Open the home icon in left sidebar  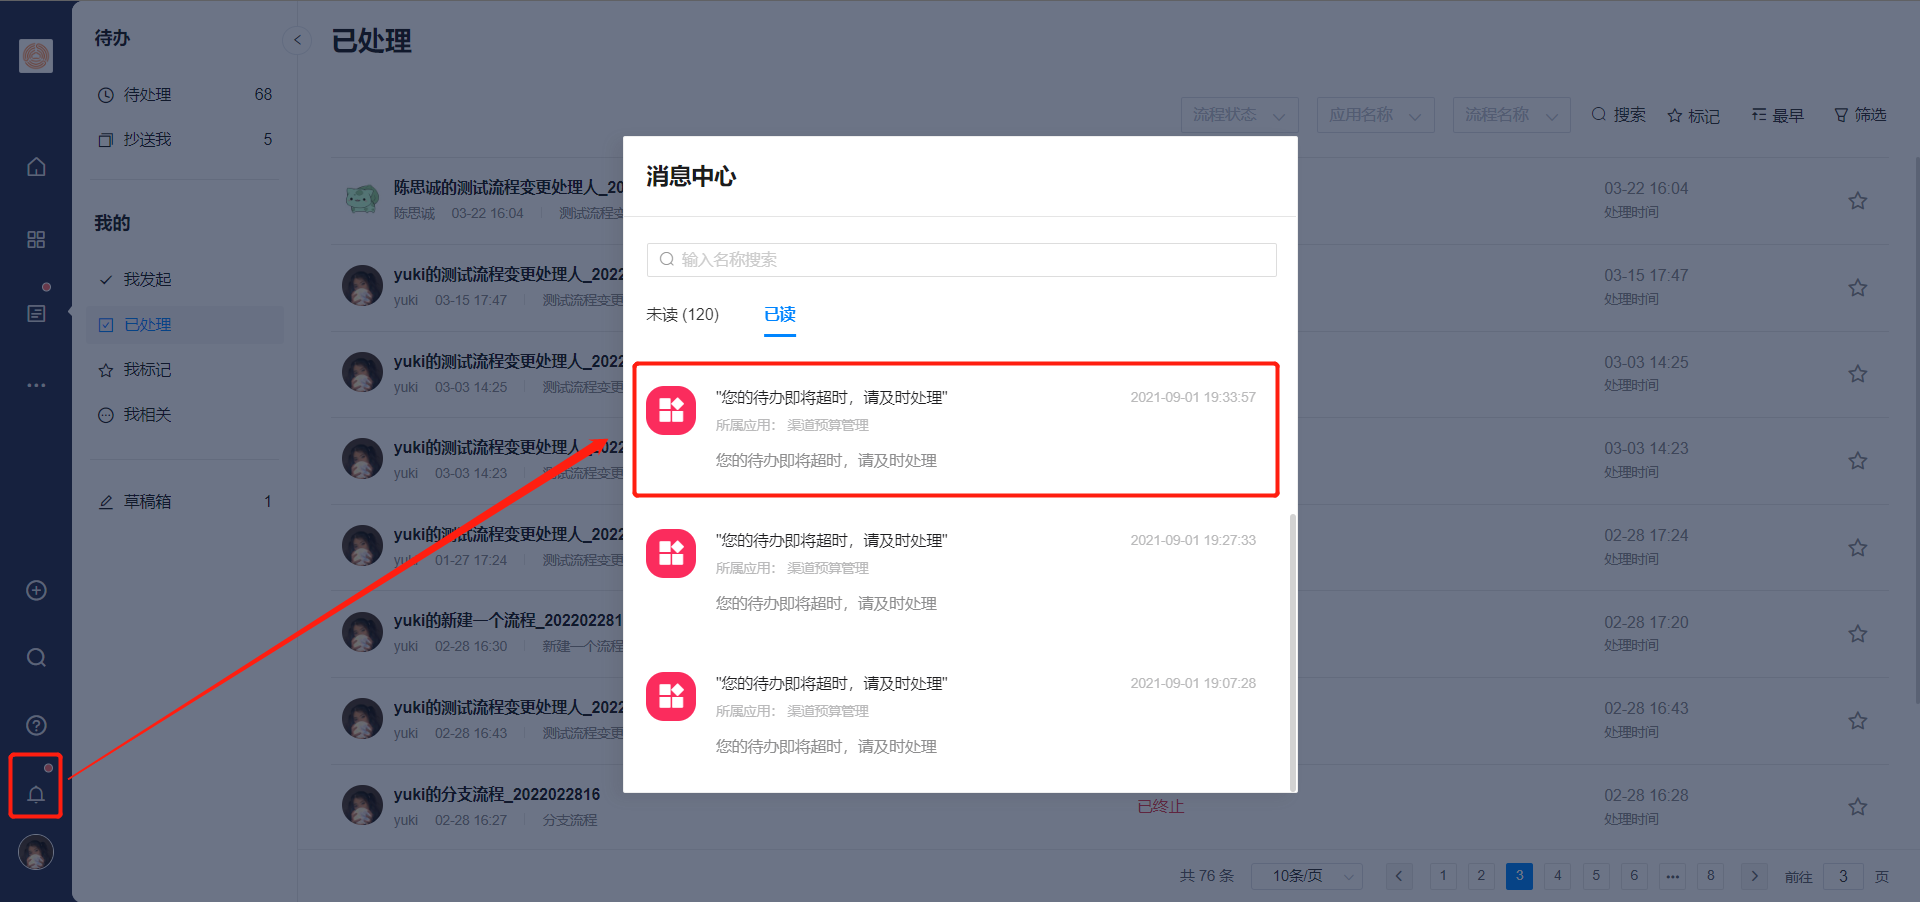pyautogui.click(x=36, y=167)
